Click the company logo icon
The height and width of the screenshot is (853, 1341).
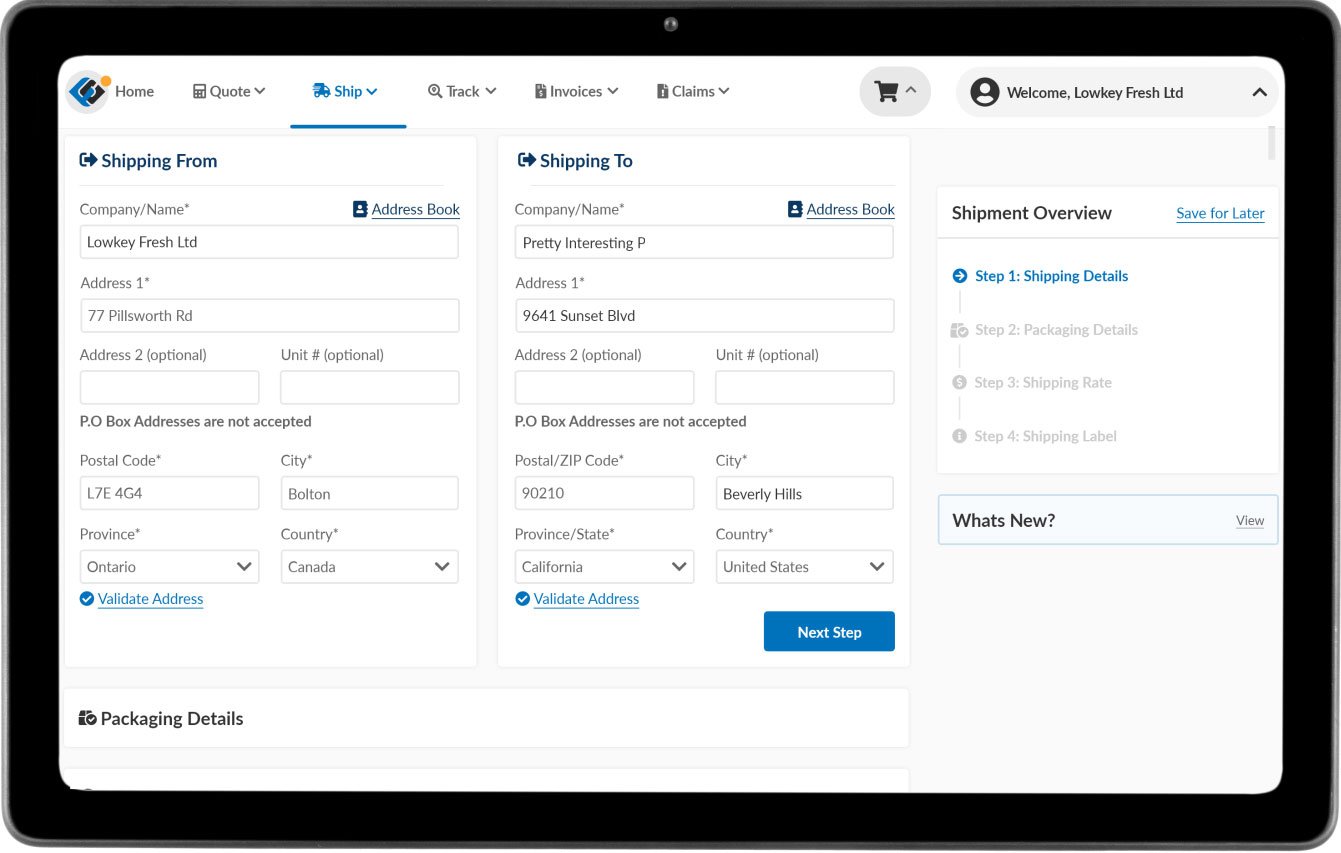click(x=88, y=91)
